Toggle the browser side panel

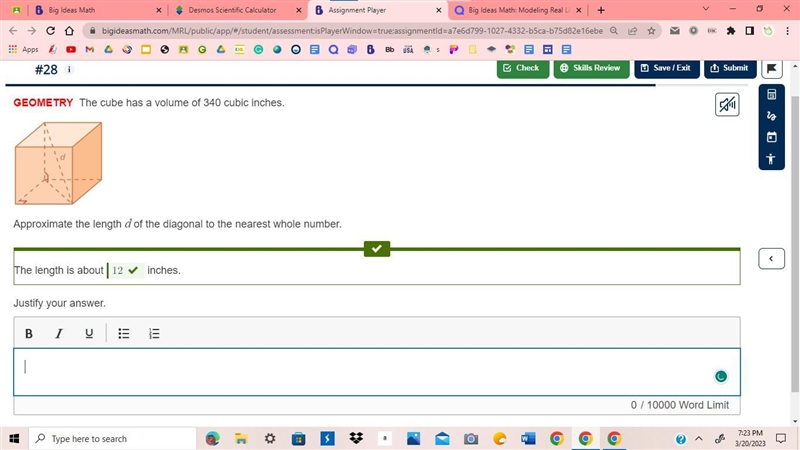(749, 31)
